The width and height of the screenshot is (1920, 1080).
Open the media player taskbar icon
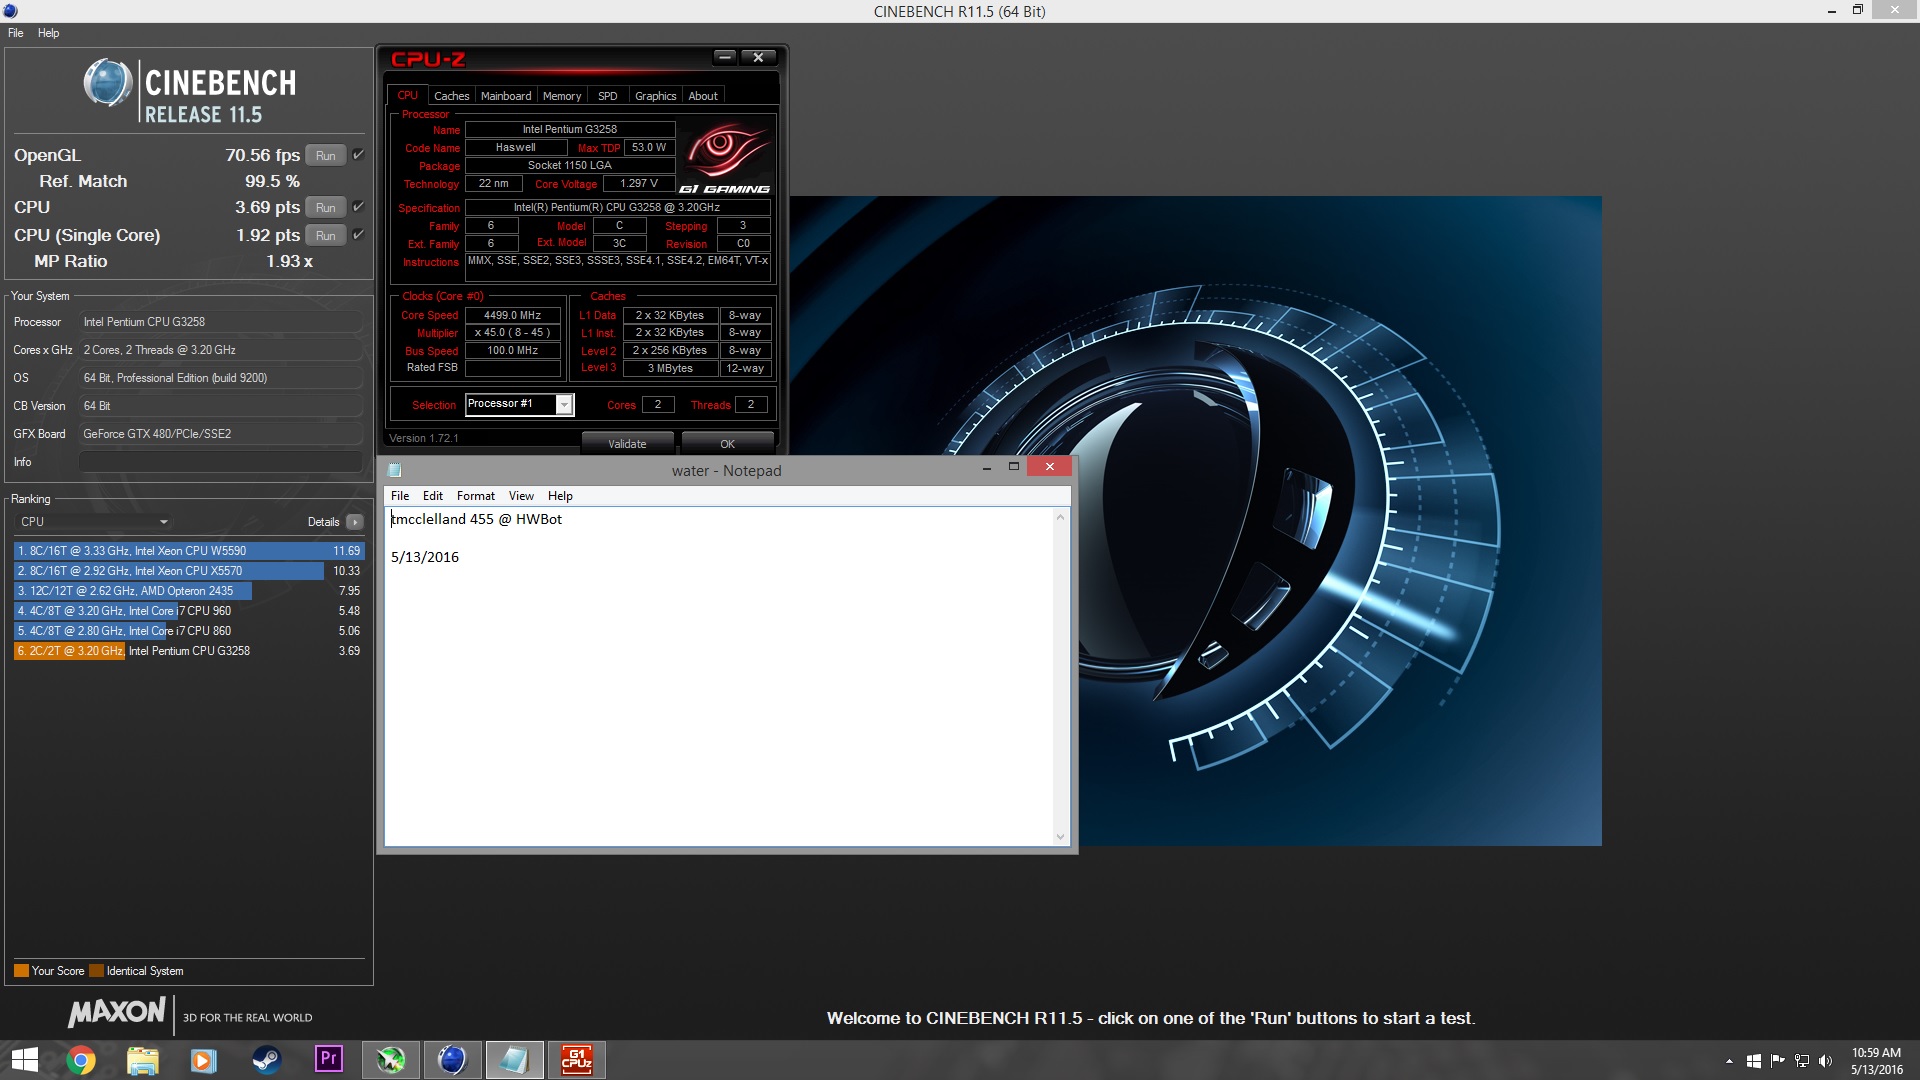[204, 1060]
